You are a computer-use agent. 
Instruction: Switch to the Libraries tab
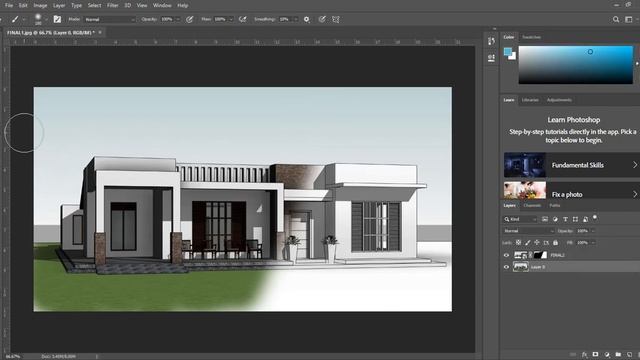[x=530, y=100]
